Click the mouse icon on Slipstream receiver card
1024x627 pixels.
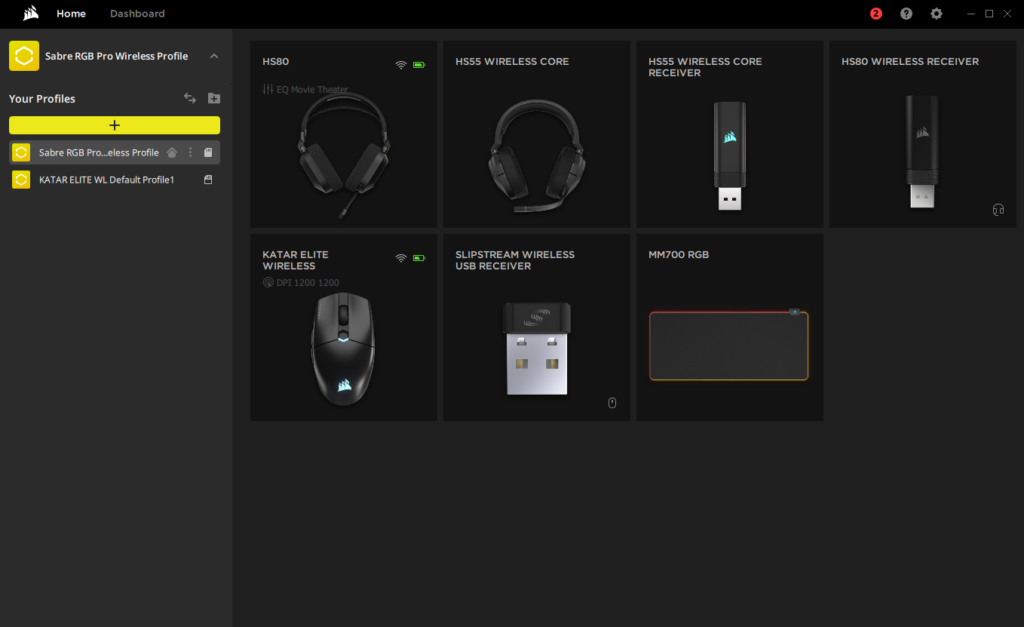612,403
